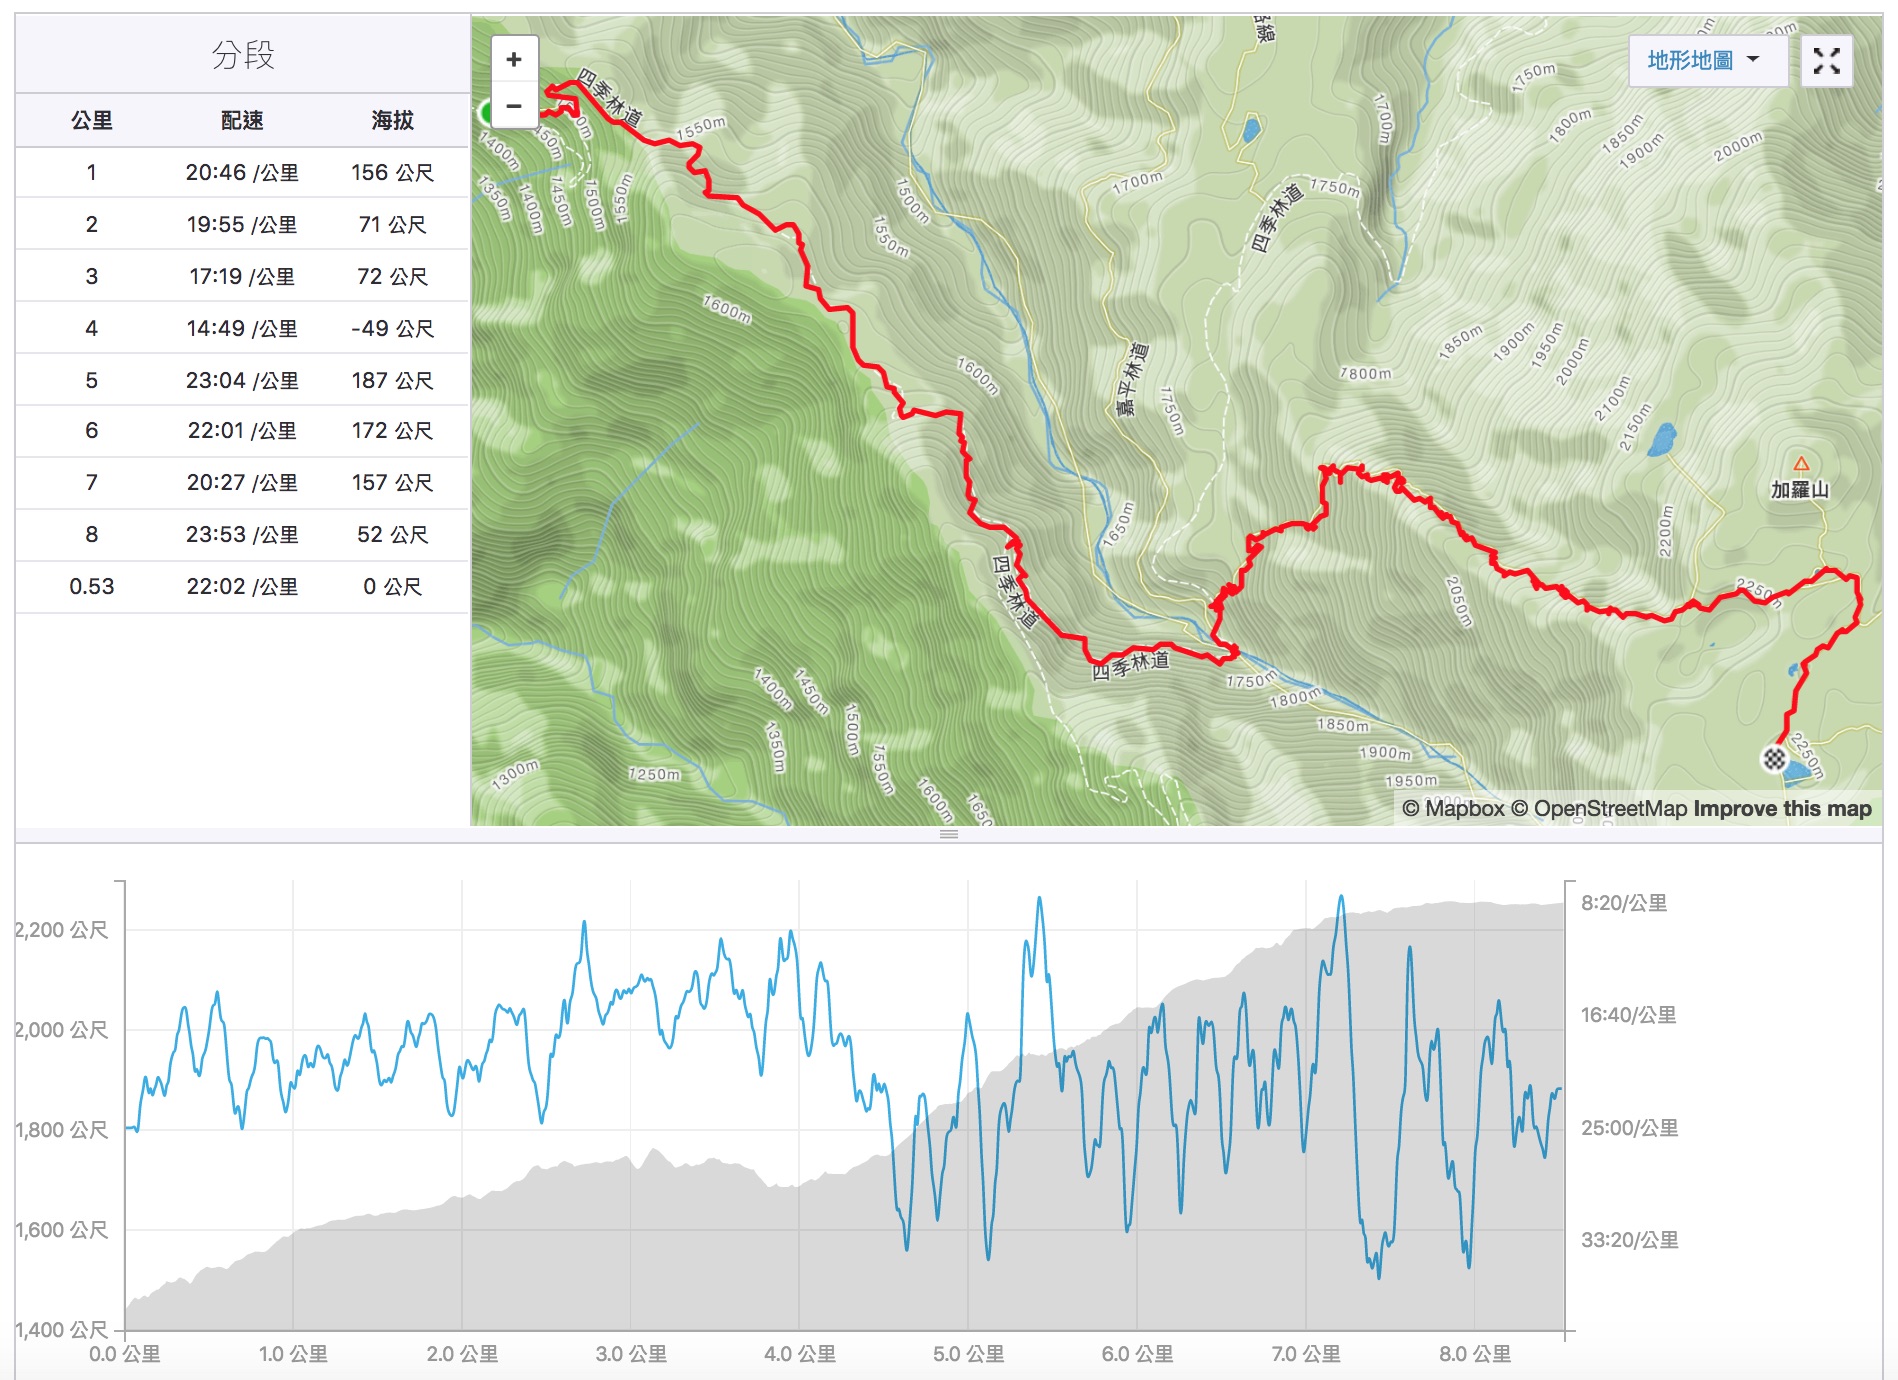Open the Mapbox attribution link
The width and height of the screenshot is (1898, 1380).
tap(1453, 809)
